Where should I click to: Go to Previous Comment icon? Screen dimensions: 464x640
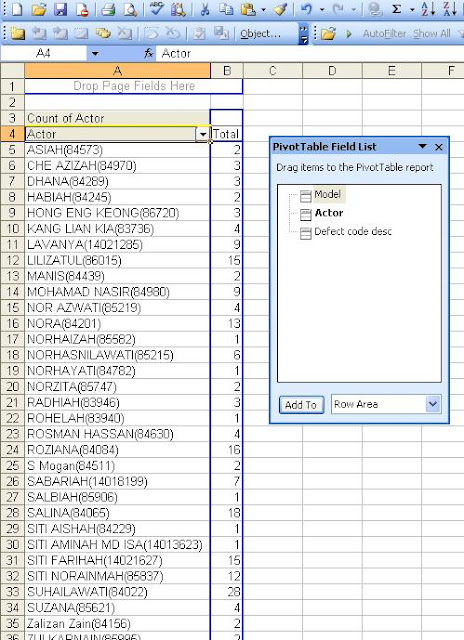(x=39, y=33)
